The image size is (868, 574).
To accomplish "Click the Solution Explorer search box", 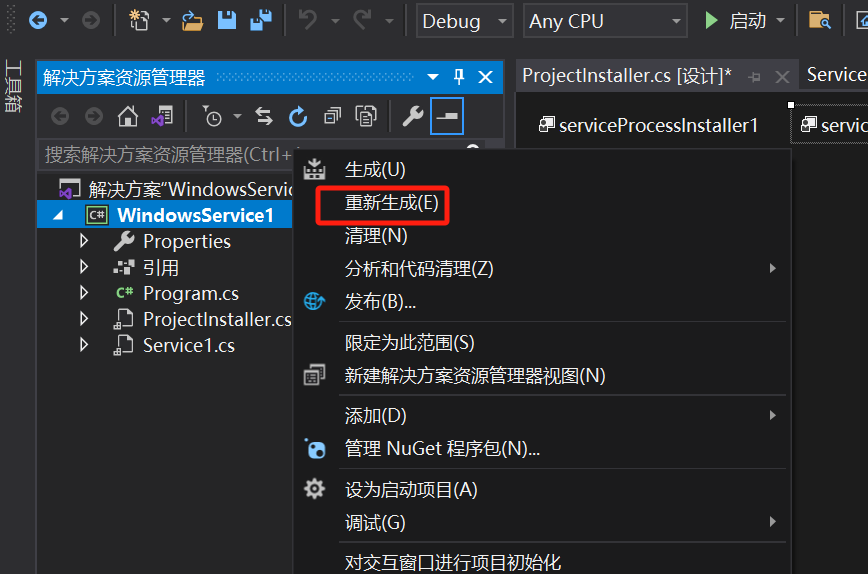I will (x=260, y=154).
